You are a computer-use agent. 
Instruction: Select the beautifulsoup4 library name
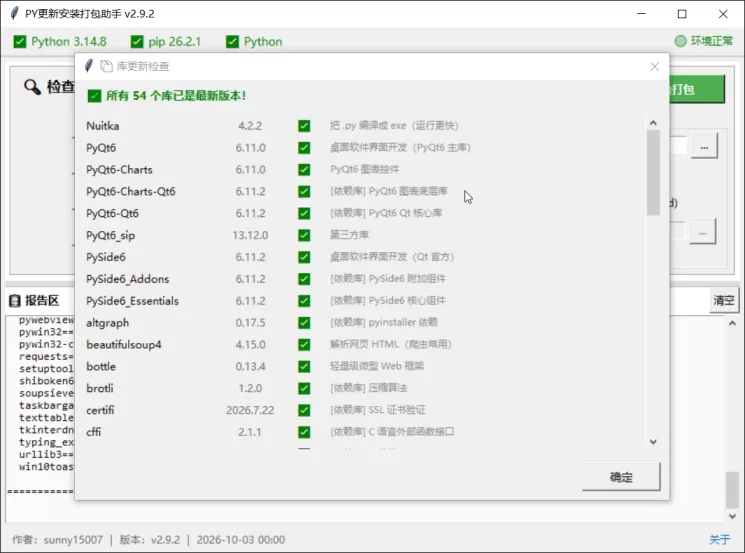pos(124,344)
